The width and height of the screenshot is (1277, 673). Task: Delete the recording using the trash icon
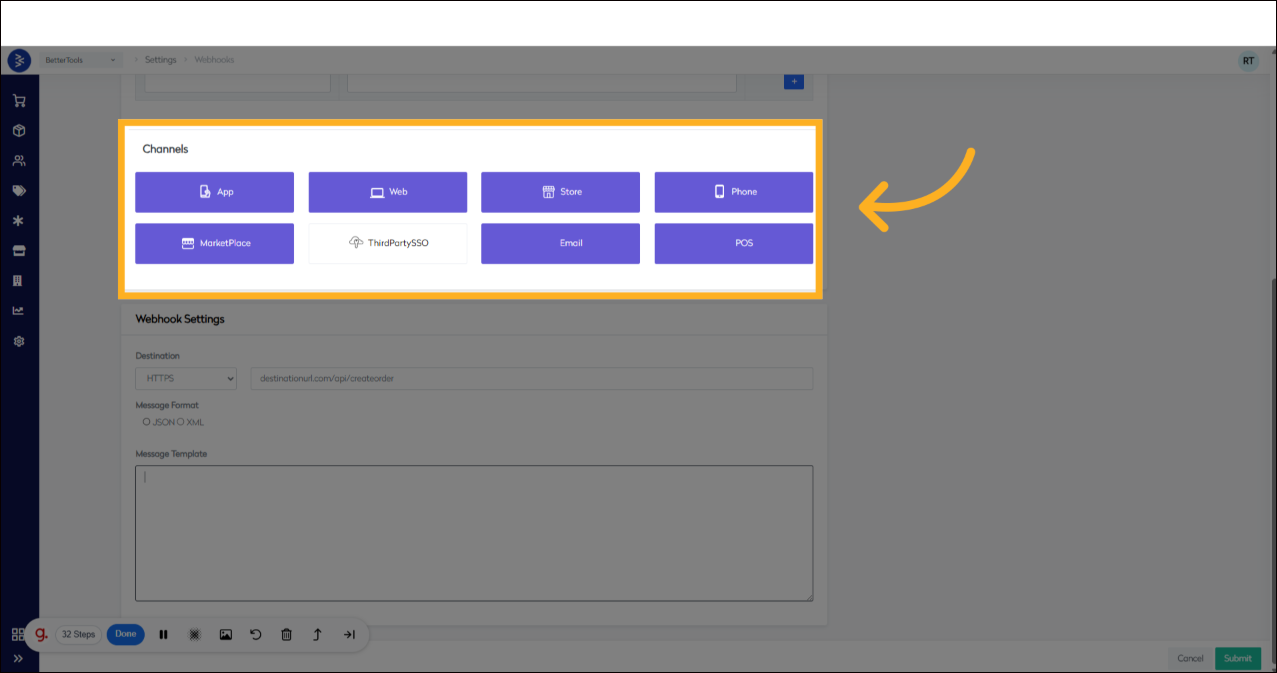(287, 634)
